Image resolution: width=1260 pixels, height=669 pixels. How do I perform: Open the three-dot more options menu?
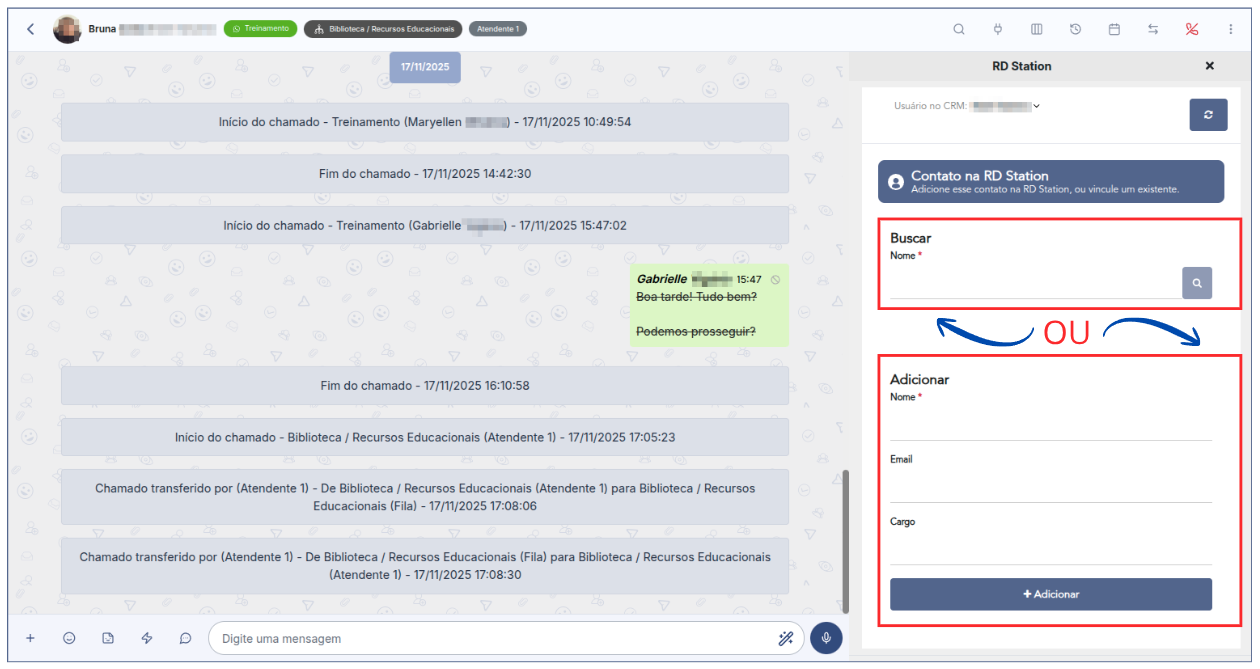point(1231,29)
